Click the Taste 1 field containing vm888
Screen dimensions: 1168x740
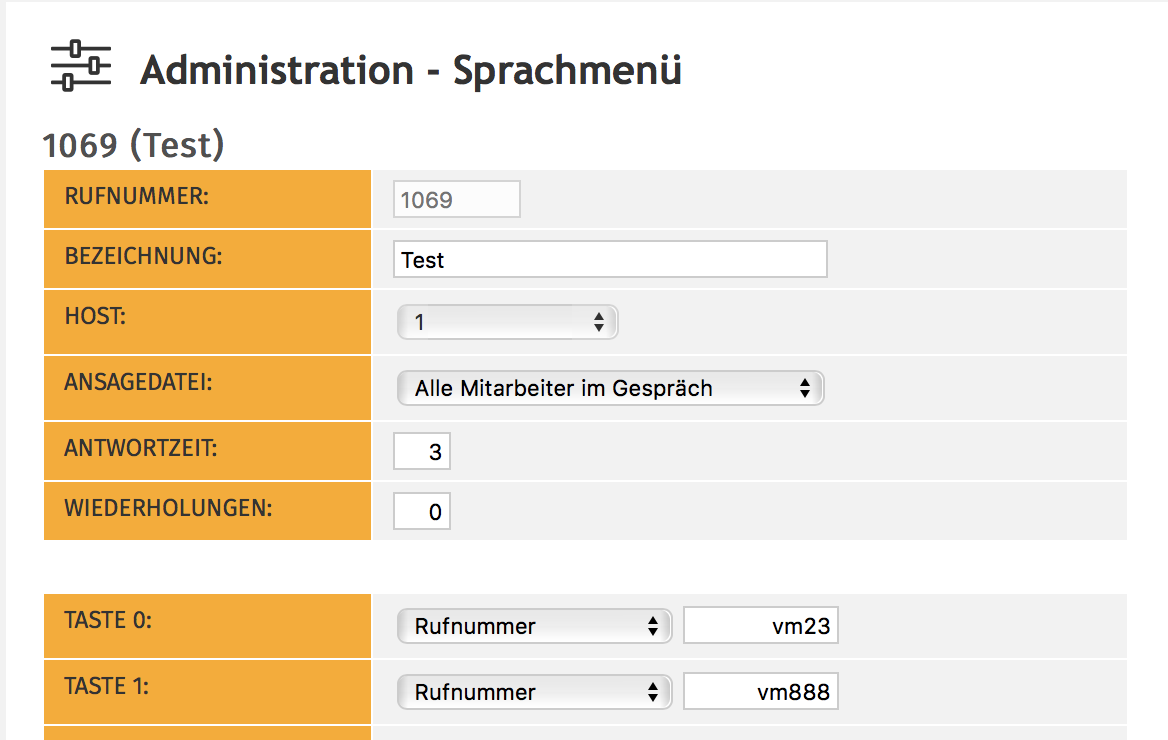click(760, 691)
